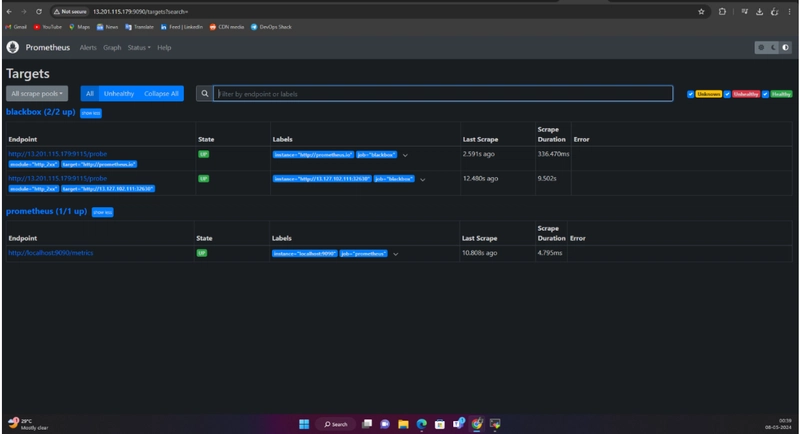
Task: Click the Prometheus brand text link
Action: click(47, 47)
